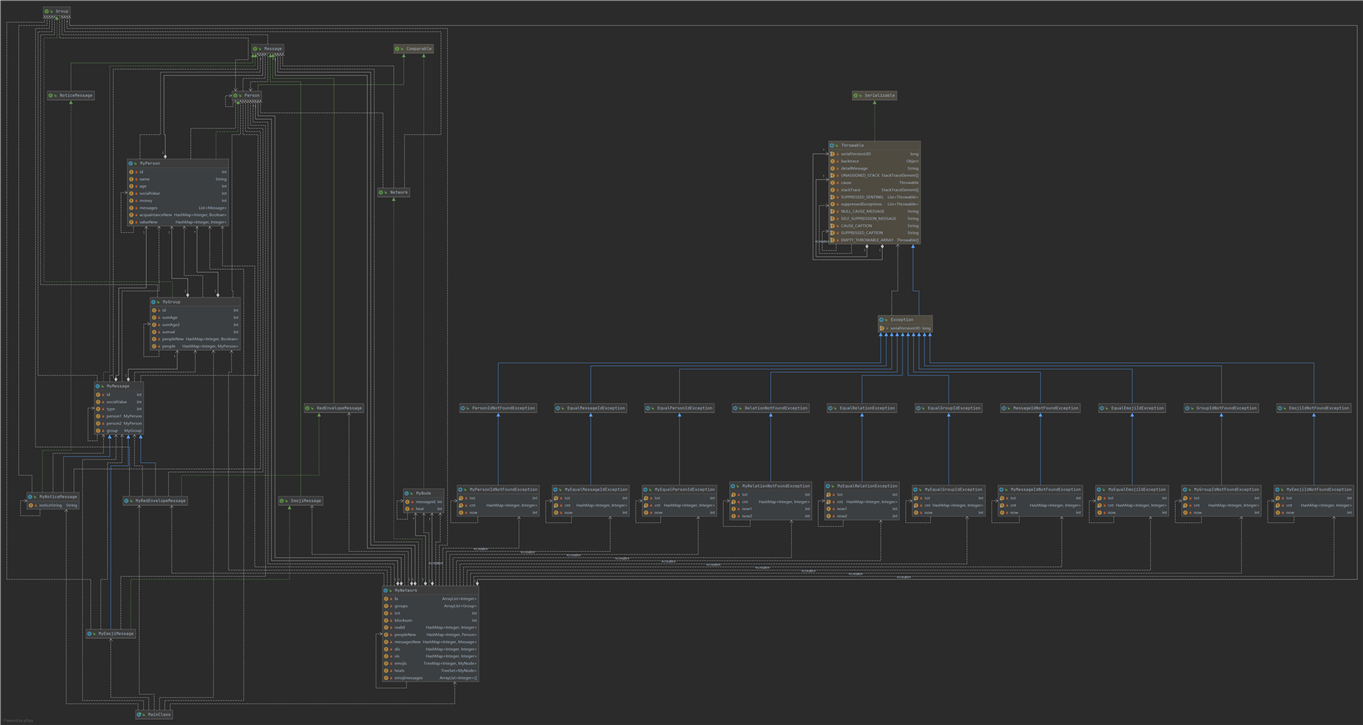
Task: Click the EqualGroupIdException node
Action: coord(948,408)
